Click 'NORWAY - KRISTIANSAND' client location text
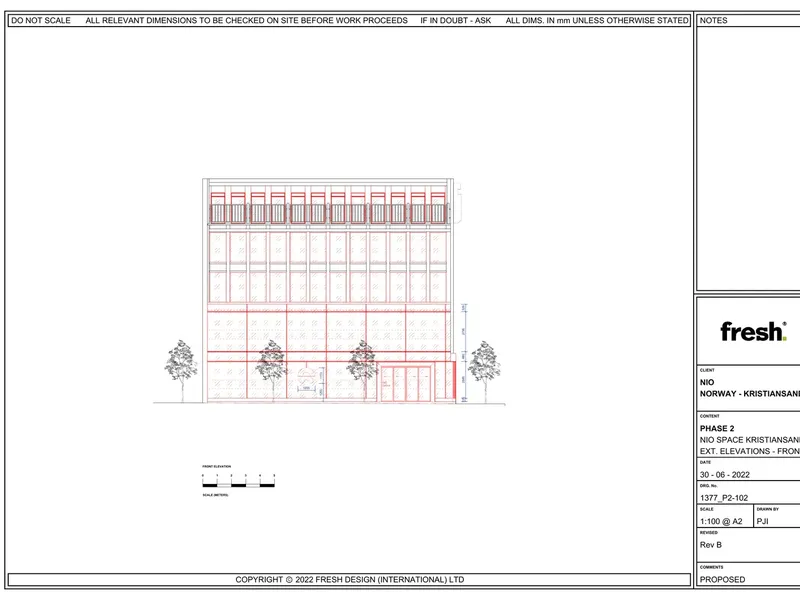 pyautogui.click(x=749, y=394)
